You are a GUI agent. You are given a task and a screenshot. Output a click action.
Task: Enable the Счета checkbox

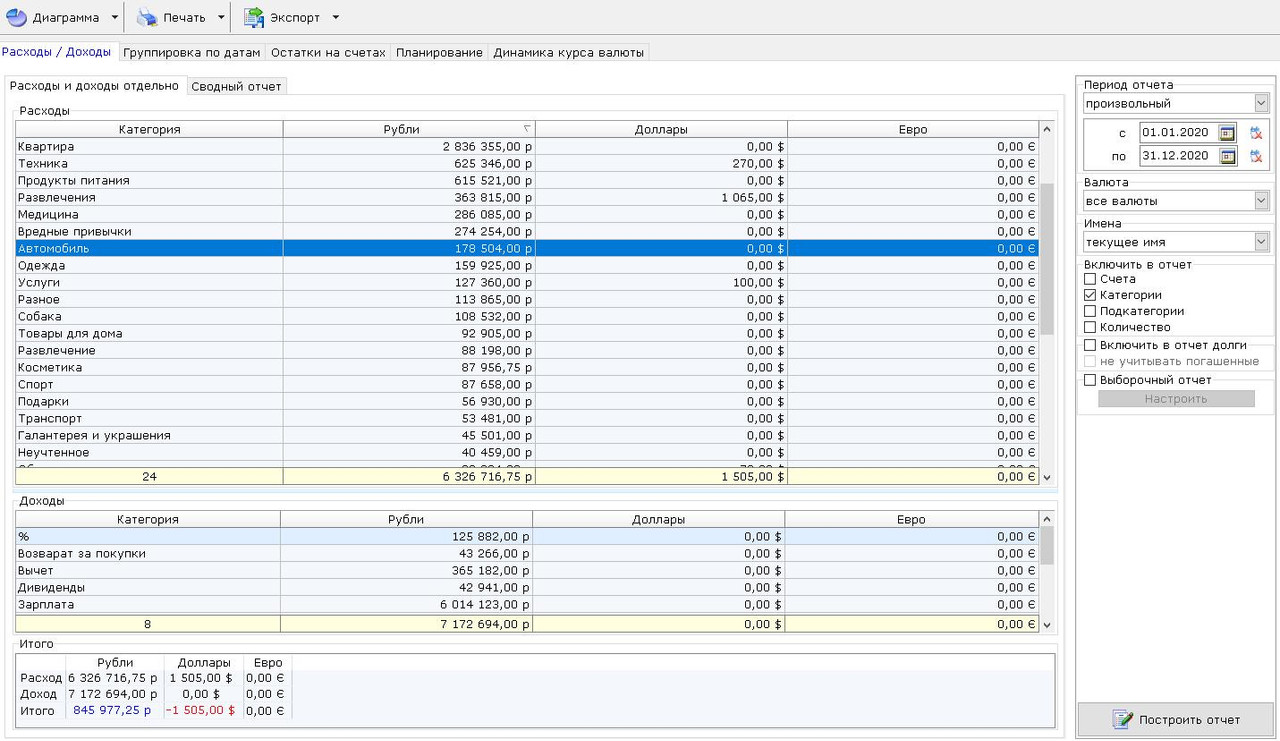(x=1090, y=279)
